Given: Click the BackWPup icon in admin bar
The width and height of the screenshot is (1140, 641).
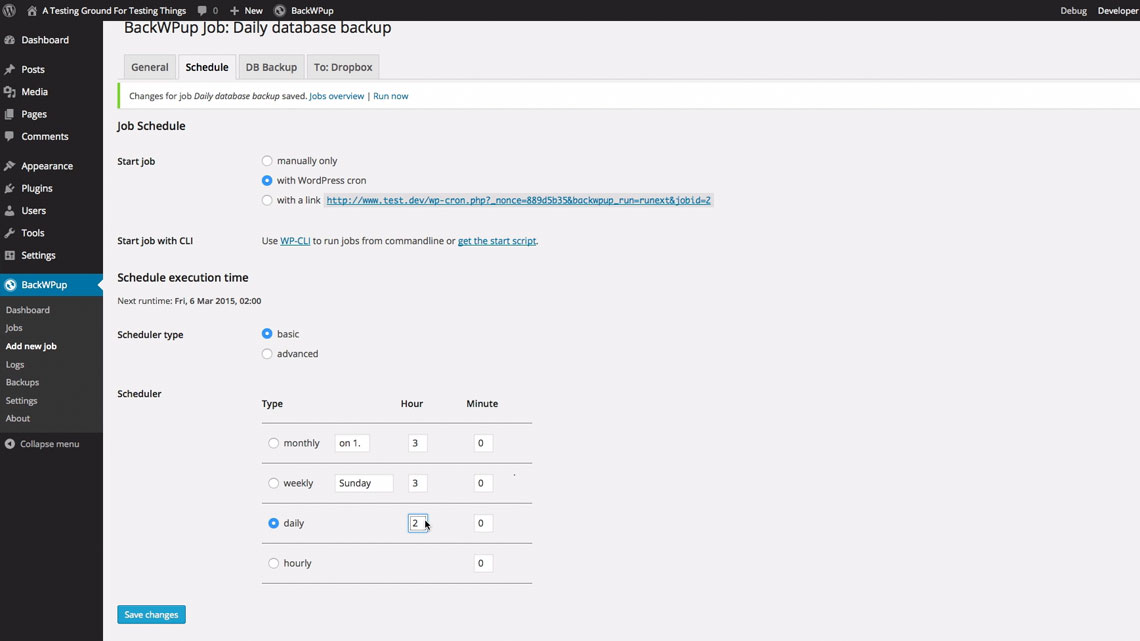Looking at the screenshot, I should coord(280,10).
